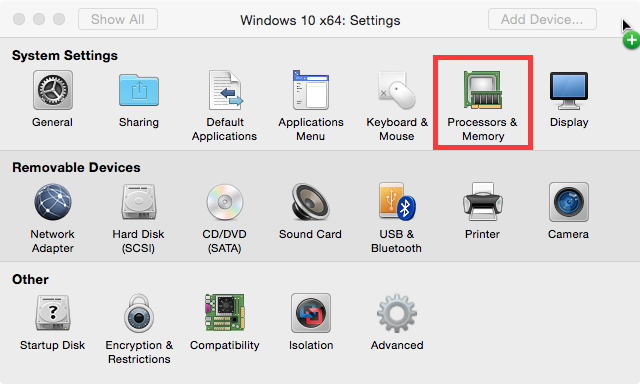Open Hard Disk (SCSI) settings
This screenshot has height=384, width=640.
tap(139, 202)
